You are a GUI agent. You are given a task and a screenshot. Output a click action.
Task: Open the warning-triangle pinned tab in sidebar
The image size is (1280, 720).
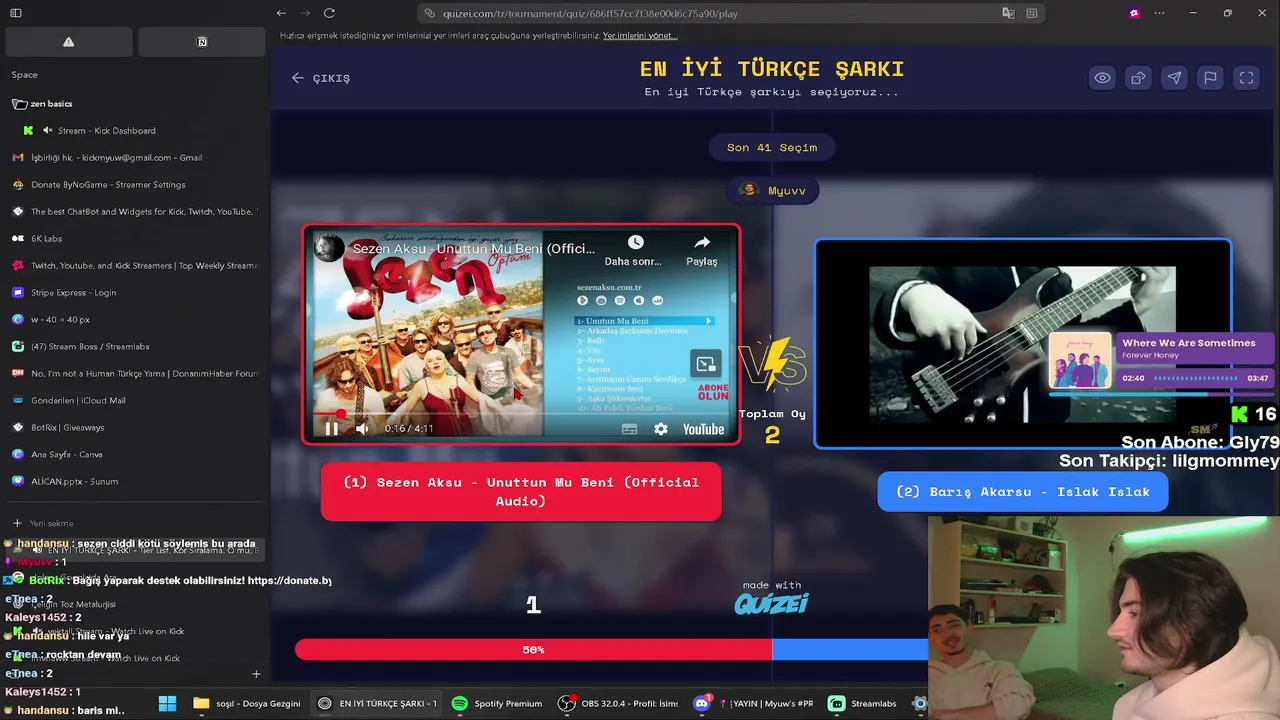coord(69,42)
